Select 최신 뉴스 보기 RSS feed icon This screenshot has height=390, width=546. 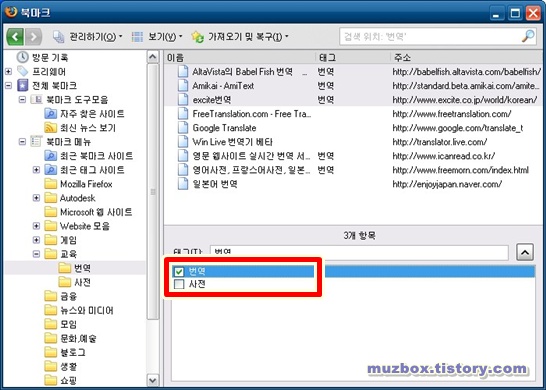tap(50, 127)
